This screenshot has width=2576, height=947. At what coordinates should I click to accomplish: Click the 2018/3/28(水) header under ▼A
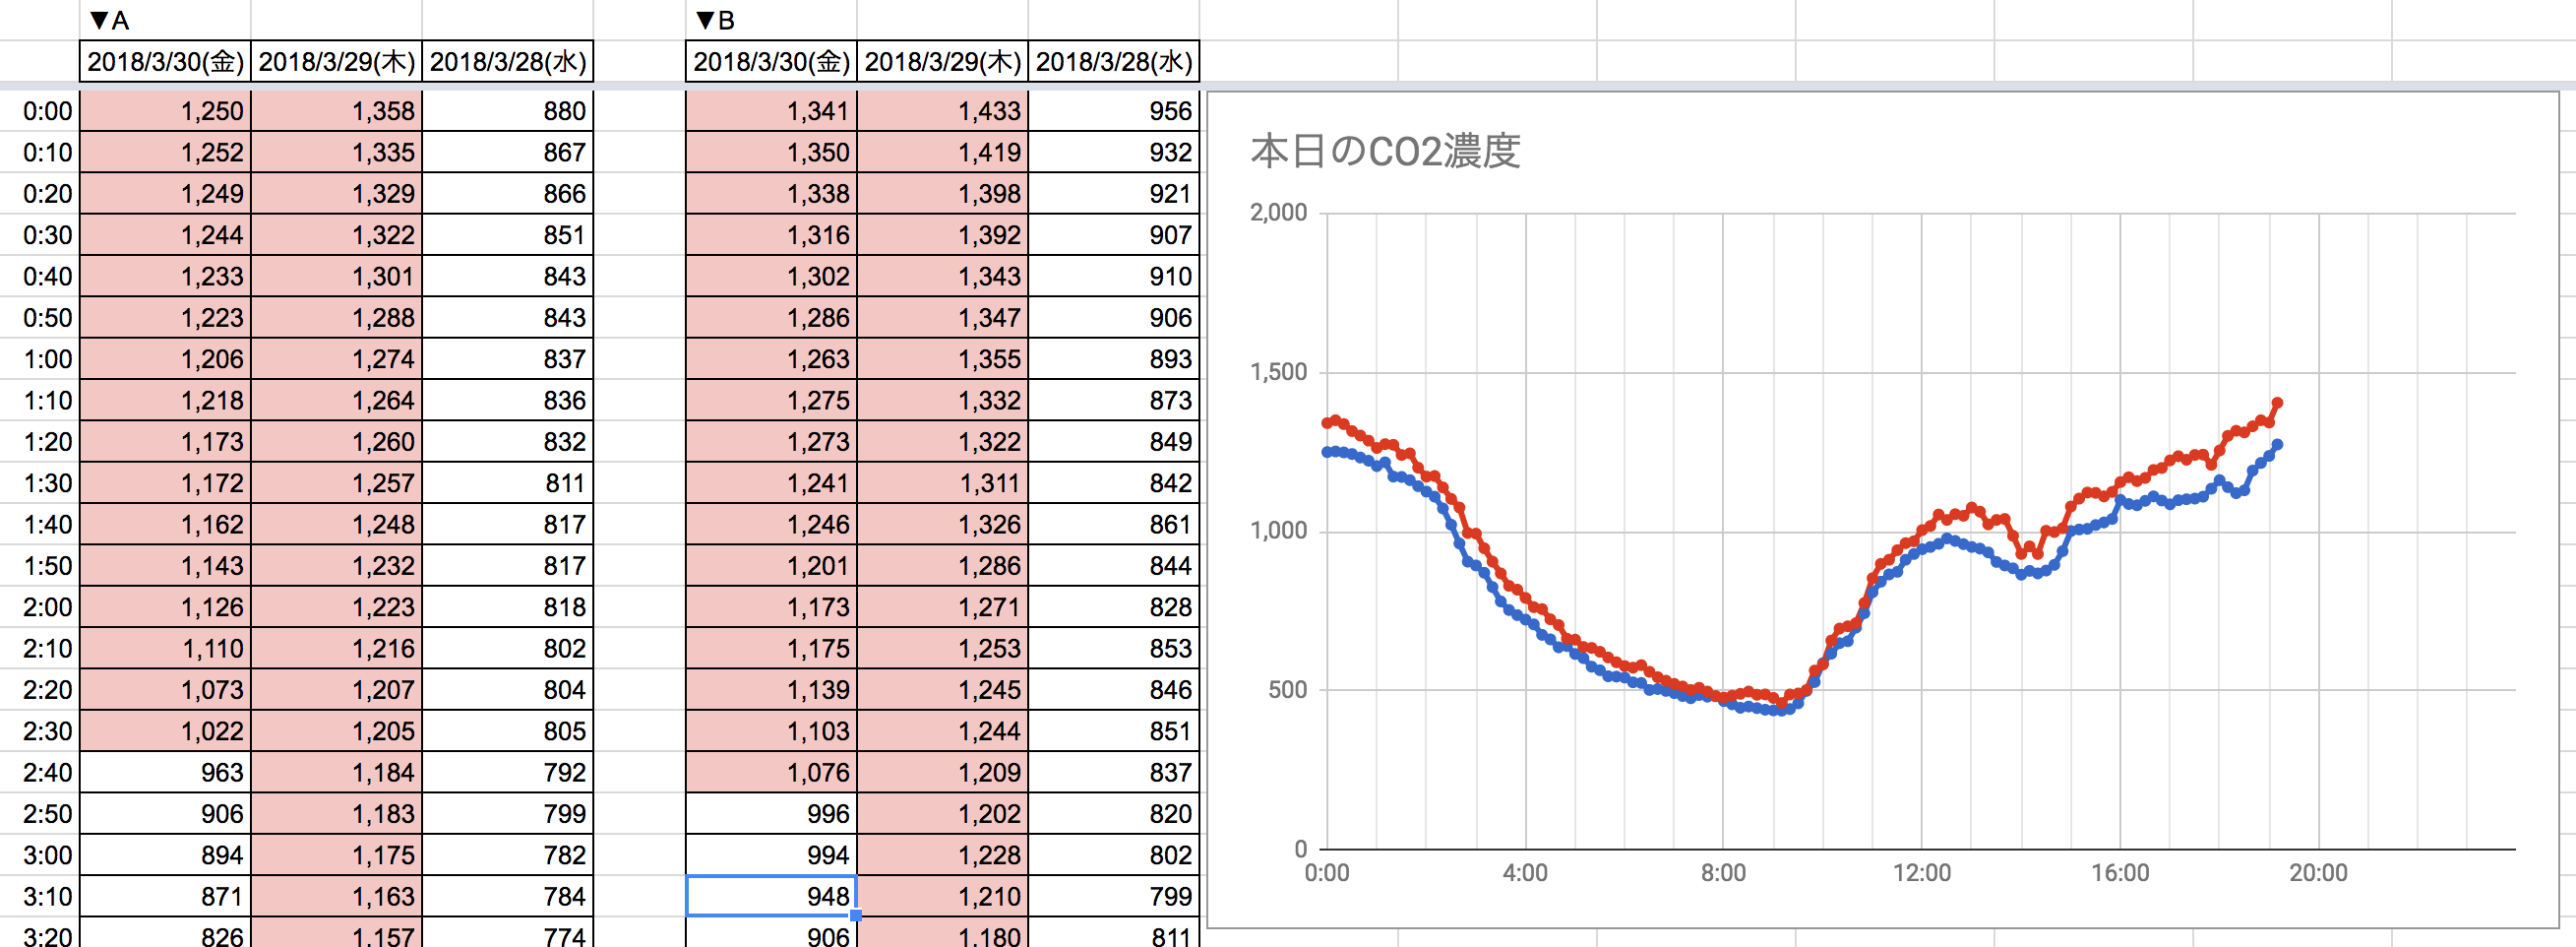507,62
